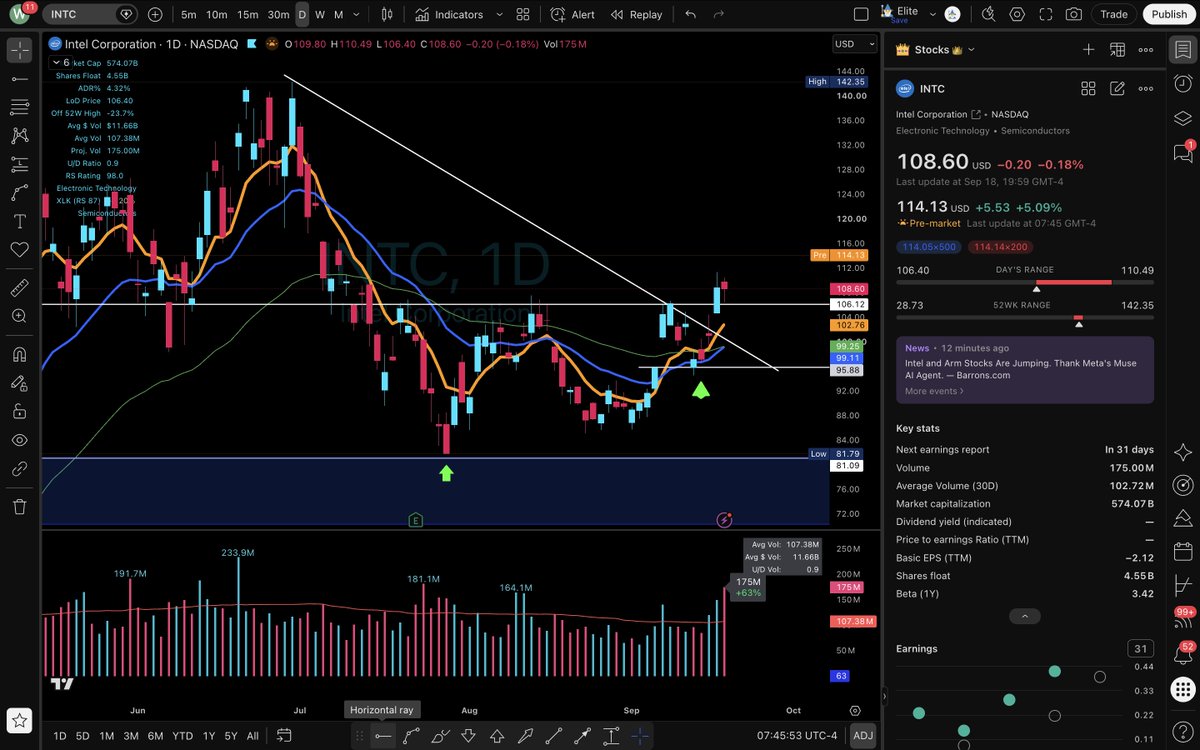The width and height of the screenshot is (1200, 750).
Task: Take a chart snapshot with camera icon
Action: (x=1073, y=14)
